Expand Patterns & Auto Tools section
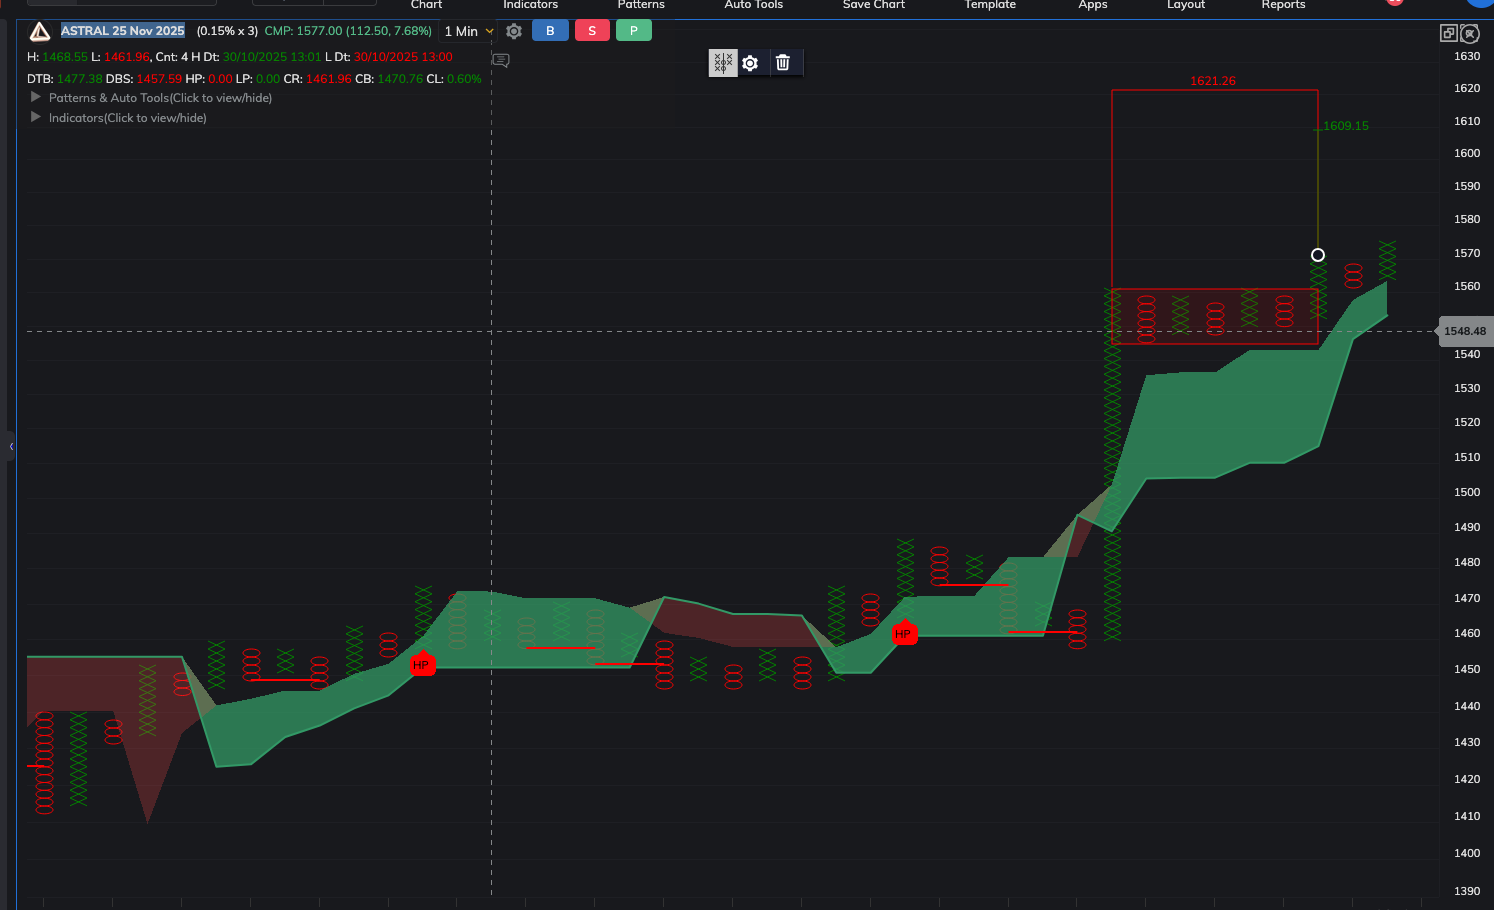Viewport: 1494px width, 910px height. [37, 98]
